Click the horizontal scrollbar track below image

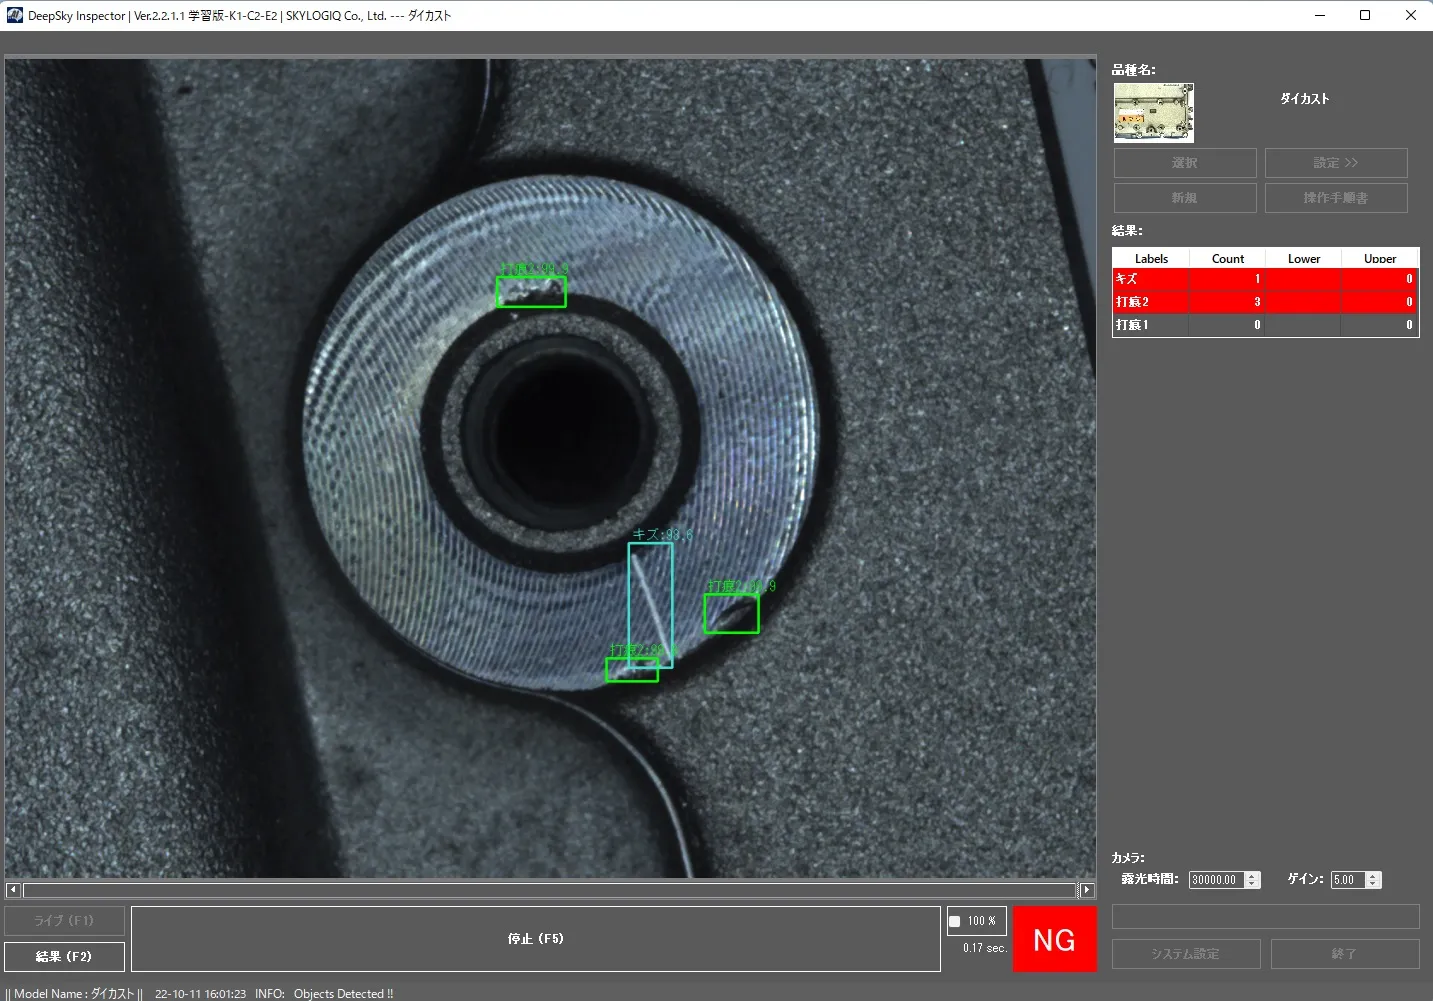pyautogui.click(x=550, y=890)
